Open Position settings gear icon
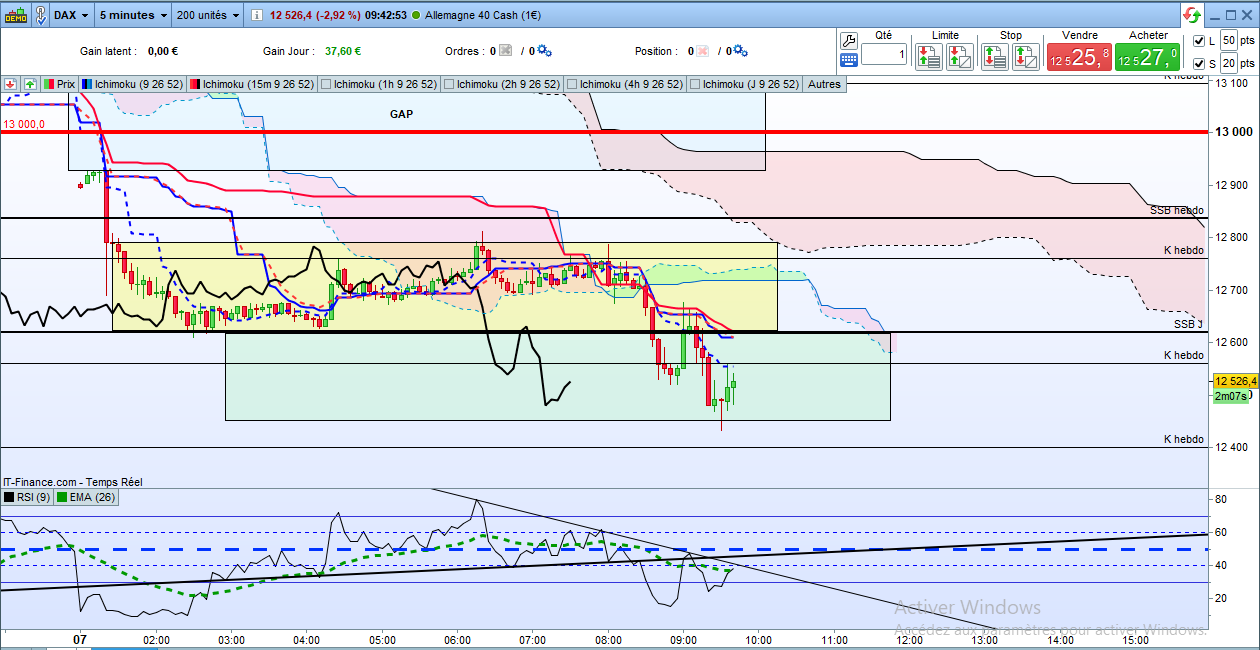Viewport: 1260px width, 650px height. tap(741, 51)
